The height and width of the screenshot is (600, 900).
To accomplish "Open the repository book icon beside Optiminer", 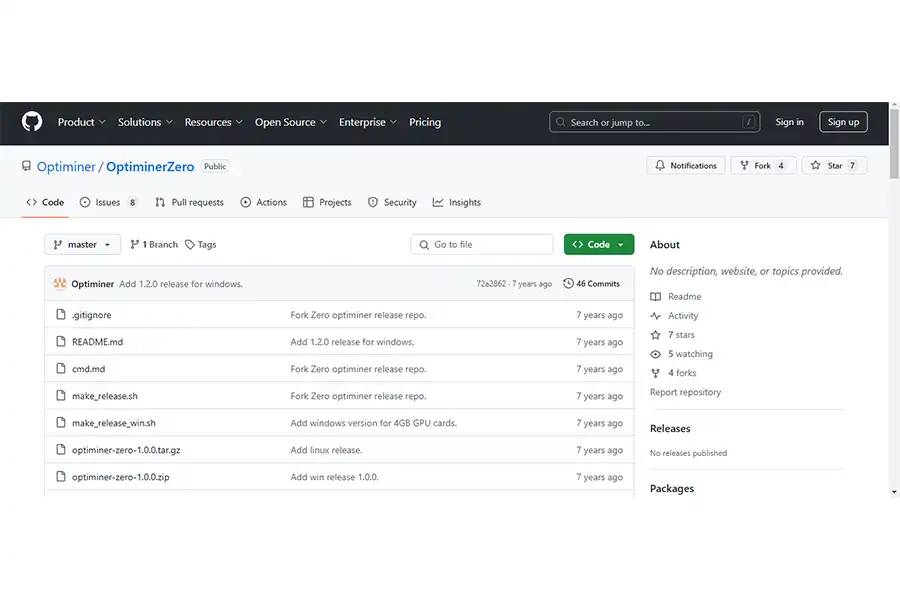I will point(26,166).
